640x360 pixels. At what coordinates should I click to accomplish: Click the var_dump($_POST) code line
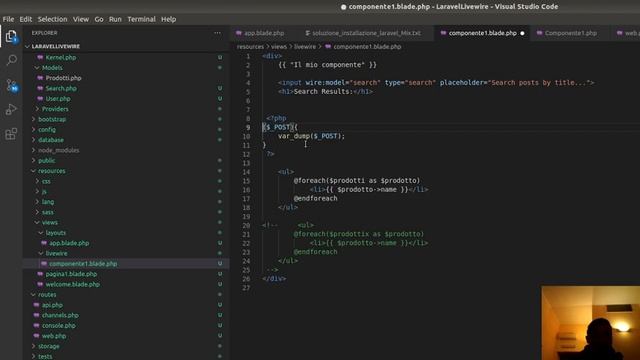coord(311,136)
